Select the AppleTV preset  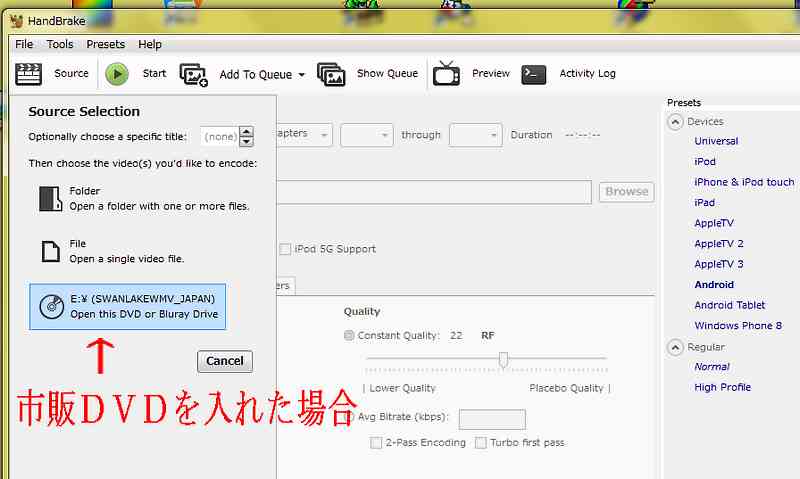(x=714, y=223)
